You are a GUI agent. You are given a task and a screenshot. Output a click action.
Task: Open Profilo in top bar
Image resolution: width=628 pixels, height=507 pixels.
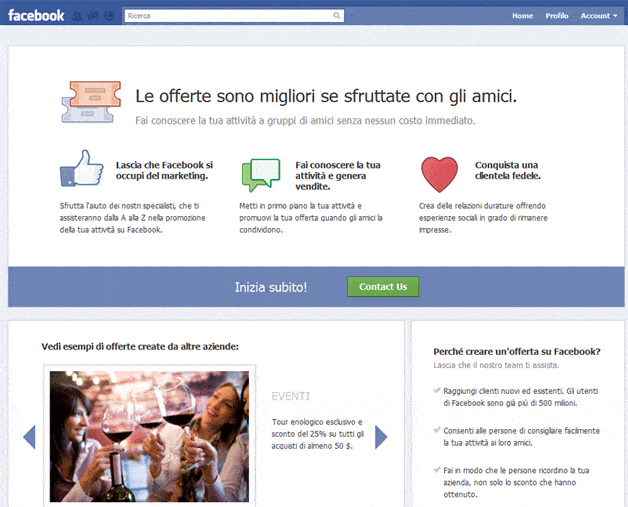[557, 16]
